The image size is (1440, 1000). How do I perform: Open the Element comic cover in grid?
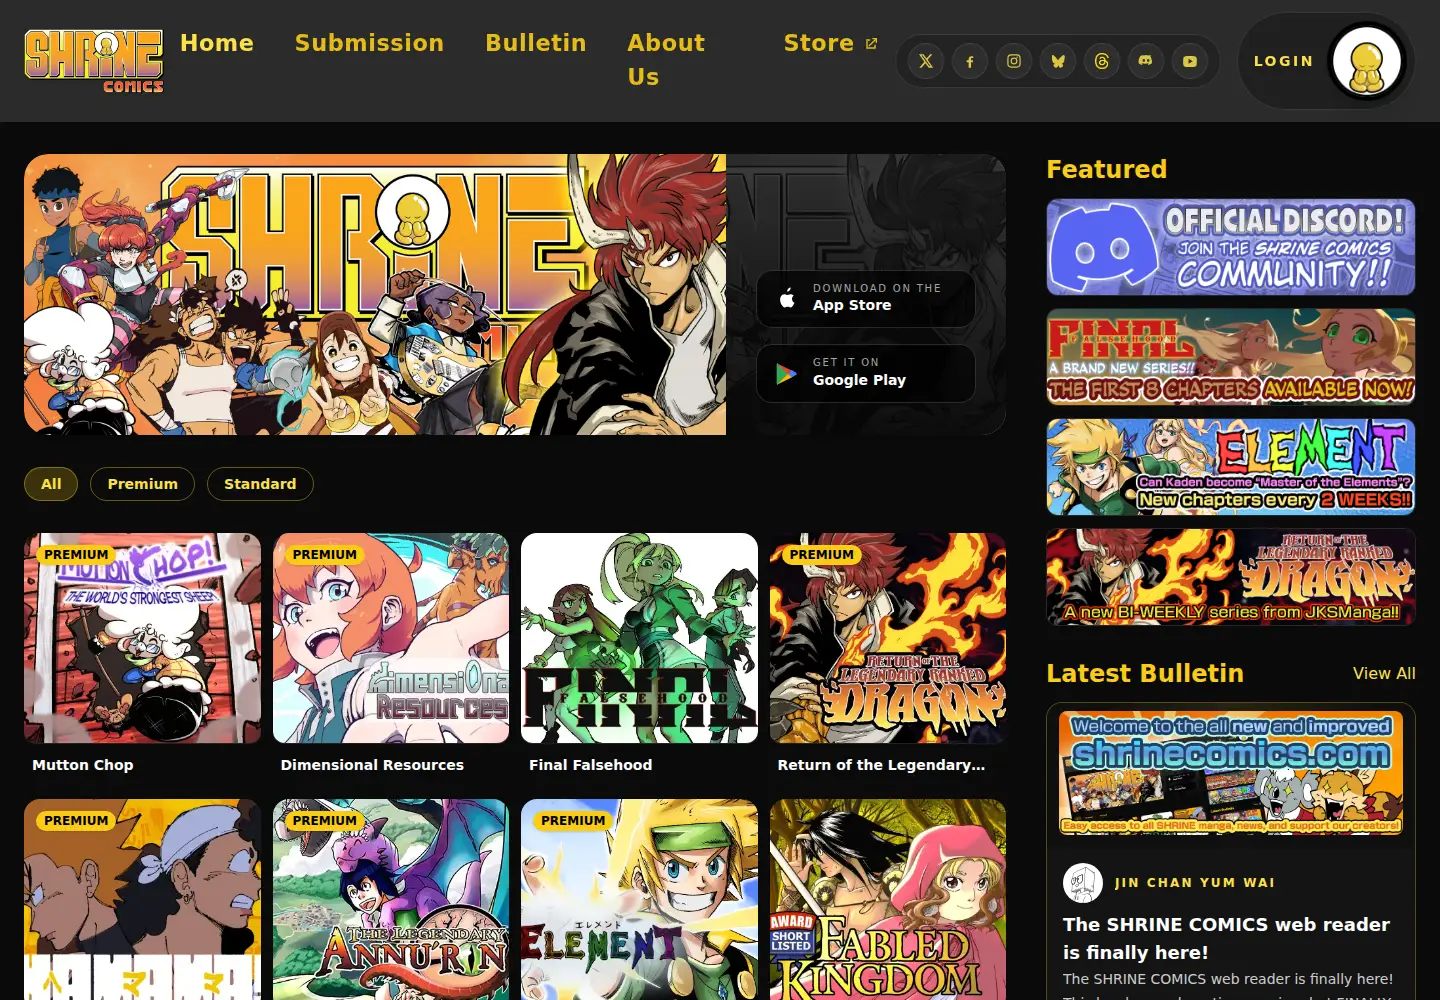pos(639,900)
